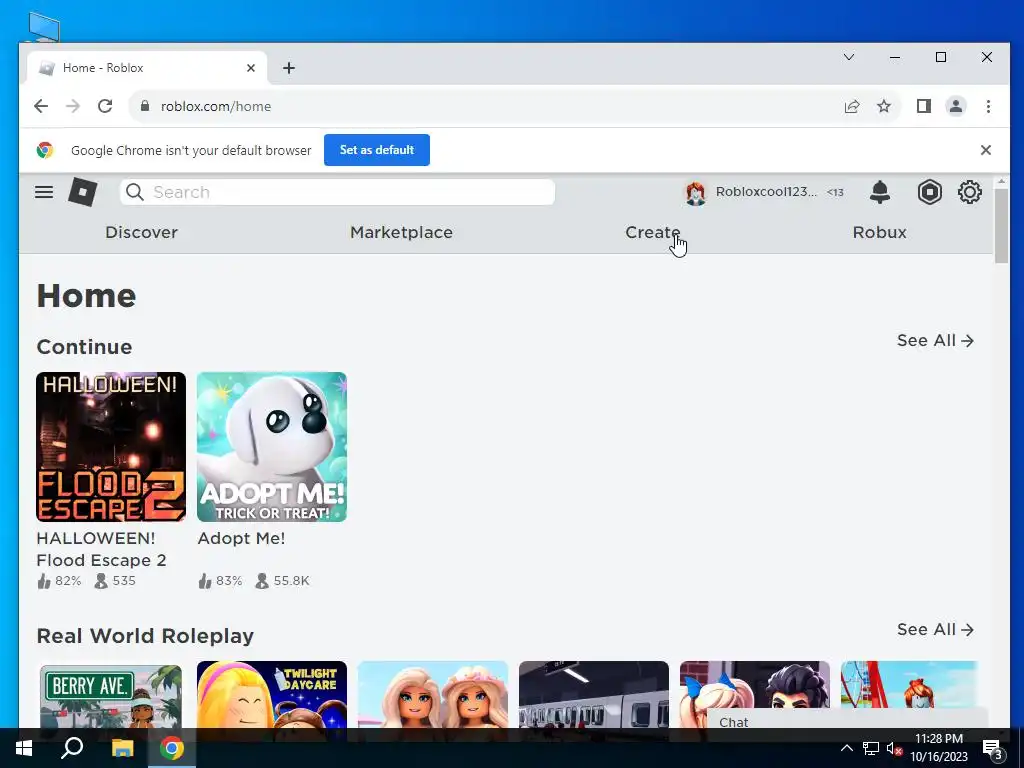The width and height of the screenshot is (1024, 768).
Task: Open the Robux tab
Action: coord(880,232)
